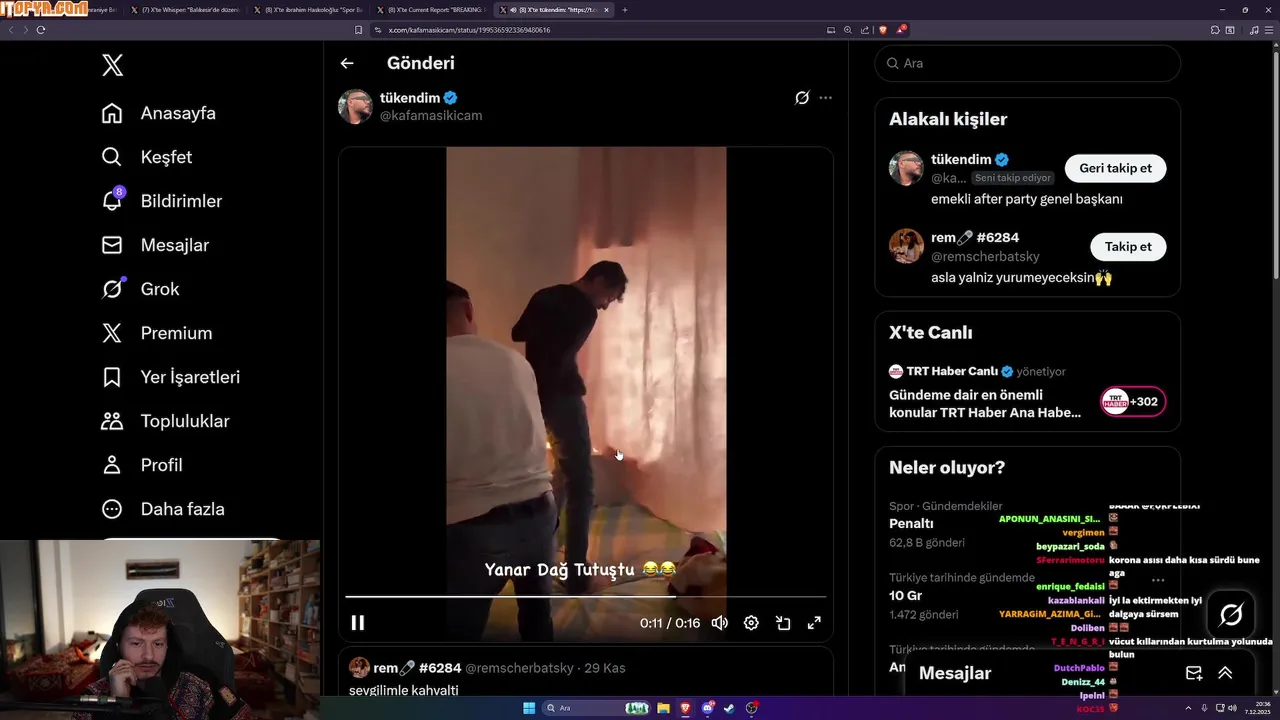Go to Anasayfa home page
The width and height of the screenshot is (1280, 720).
pyautogui.click(x=159, y=113)
